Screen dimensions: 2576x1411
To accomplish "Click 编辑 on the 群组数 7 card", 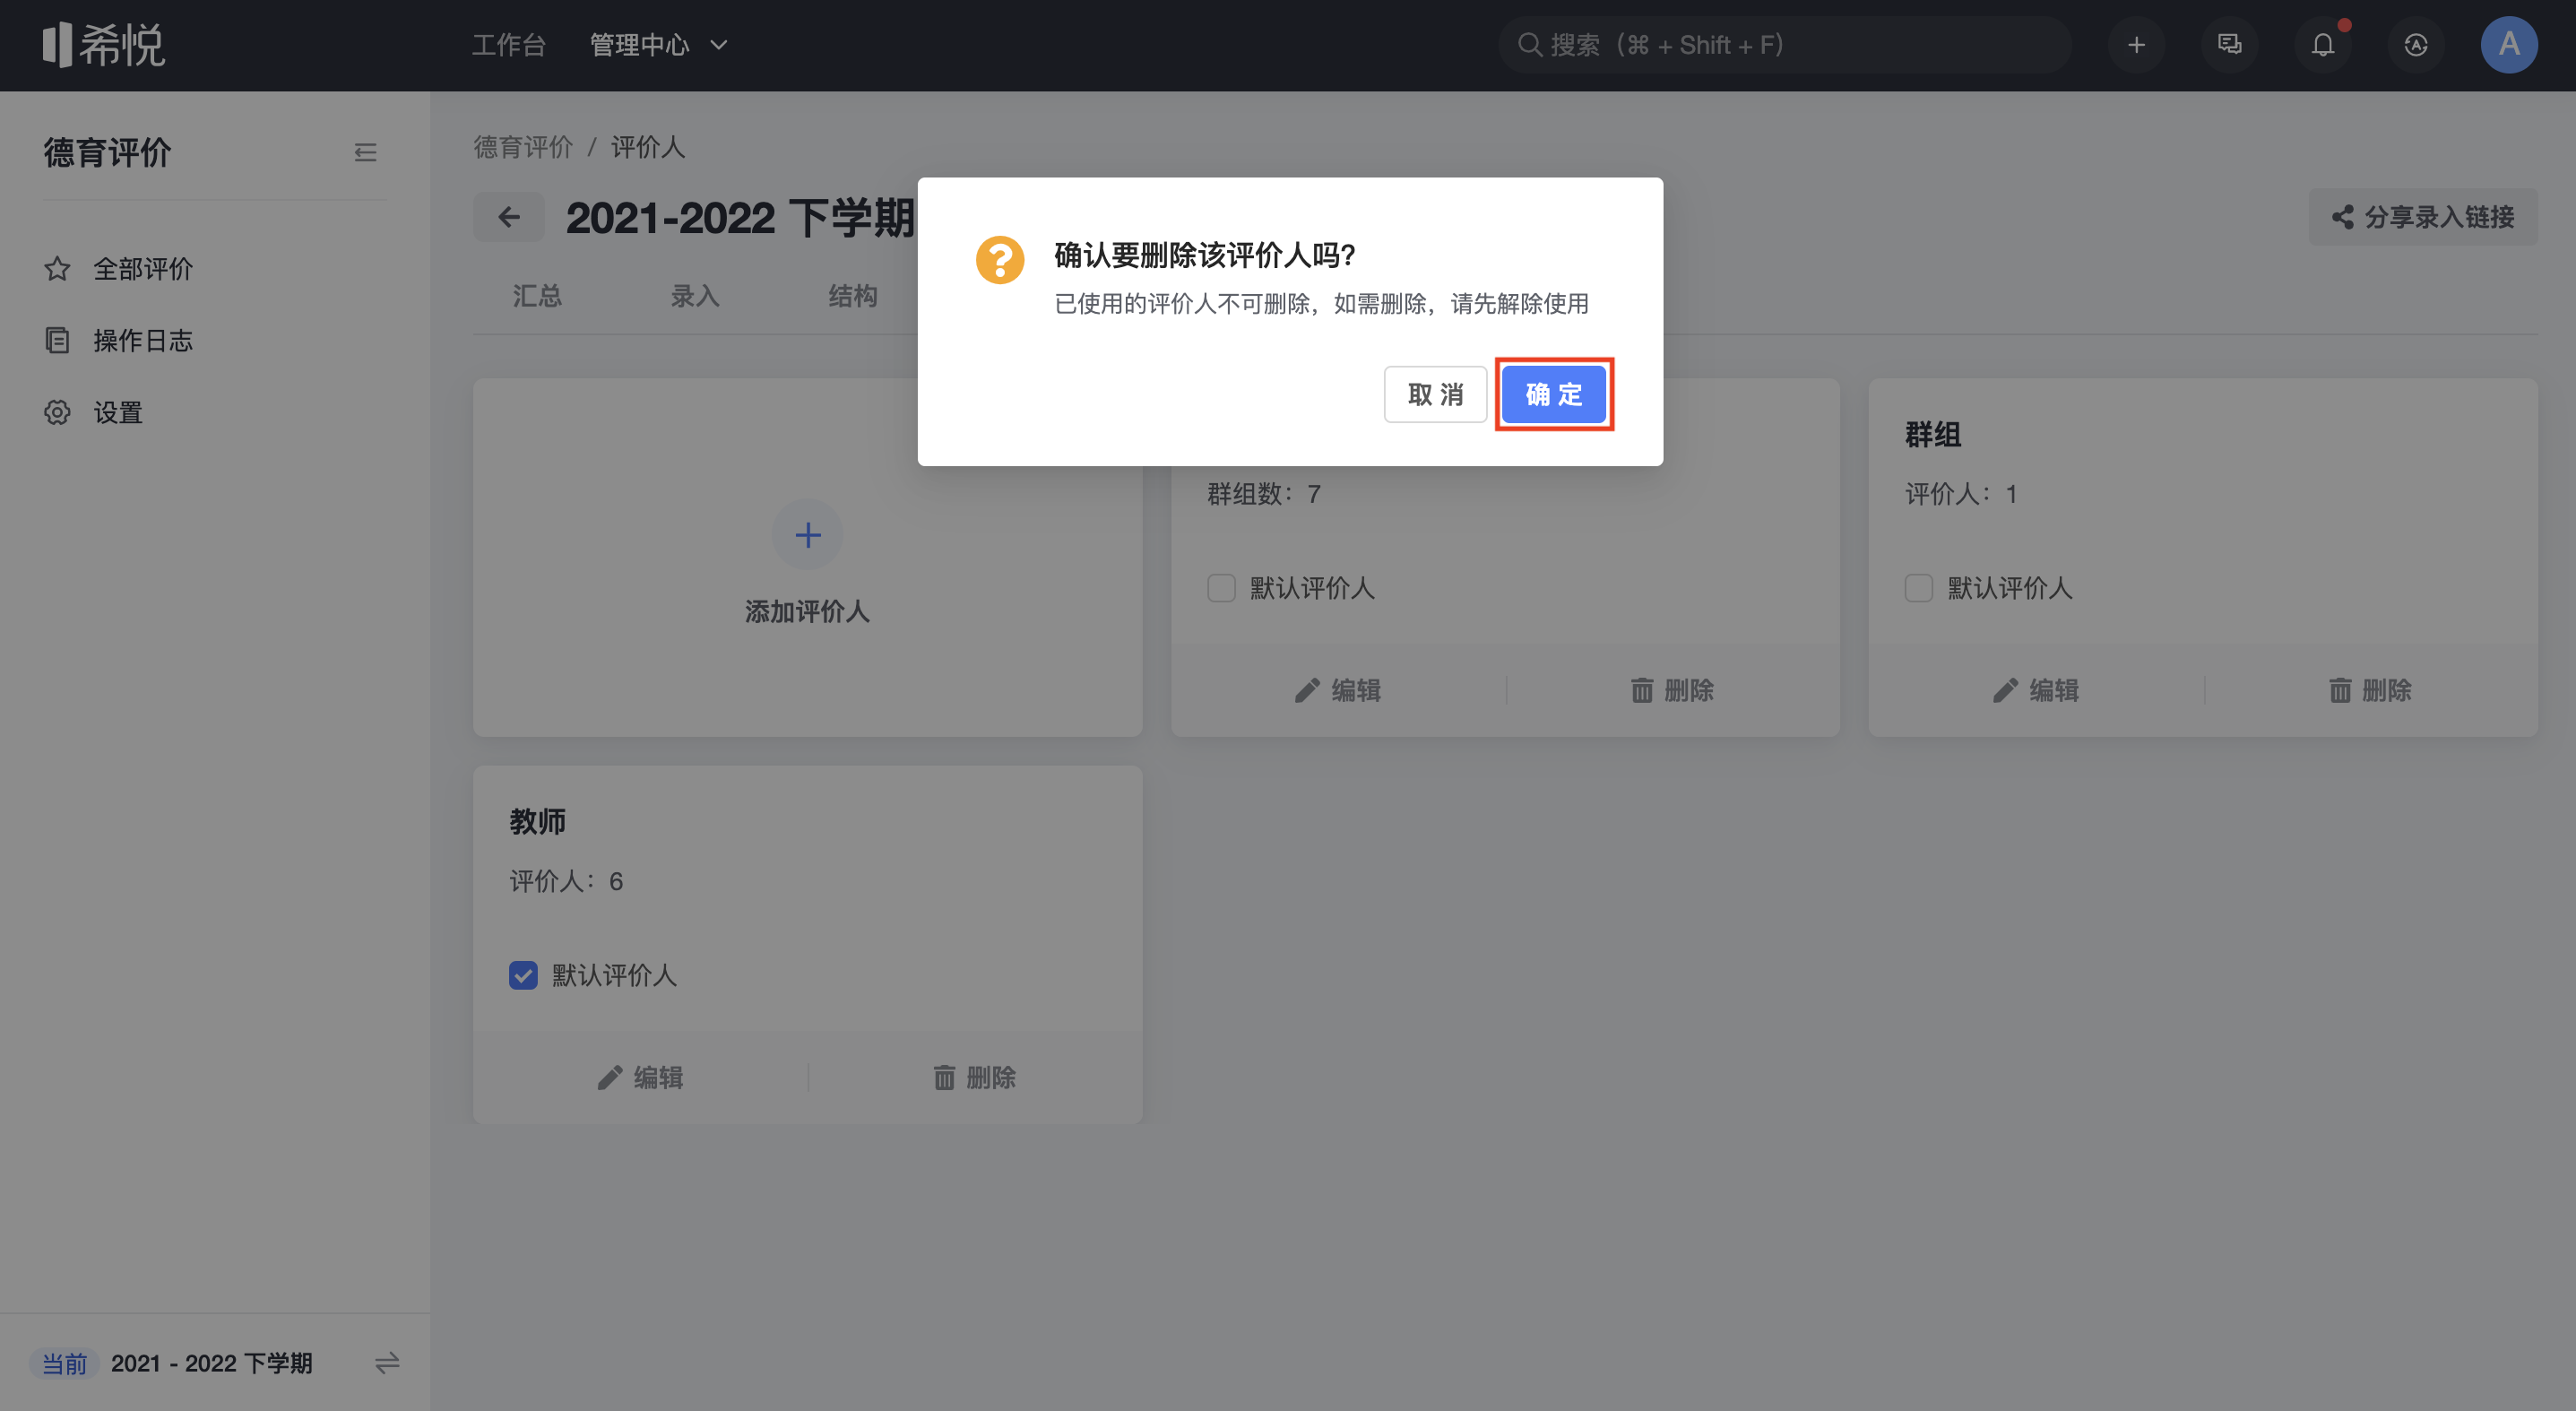I will click(x=1338, y=690).
